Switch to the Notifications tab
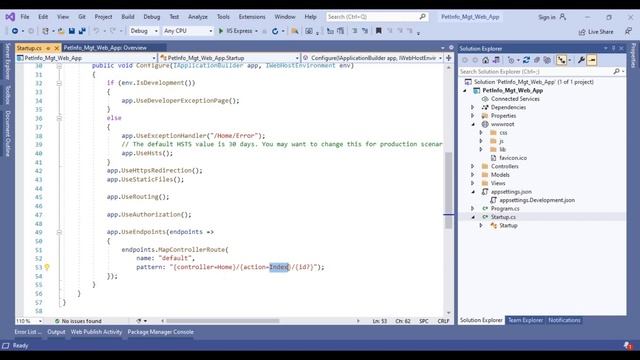Image resolution: width=640 pixels, height=360 pixels. pos(564,320)
